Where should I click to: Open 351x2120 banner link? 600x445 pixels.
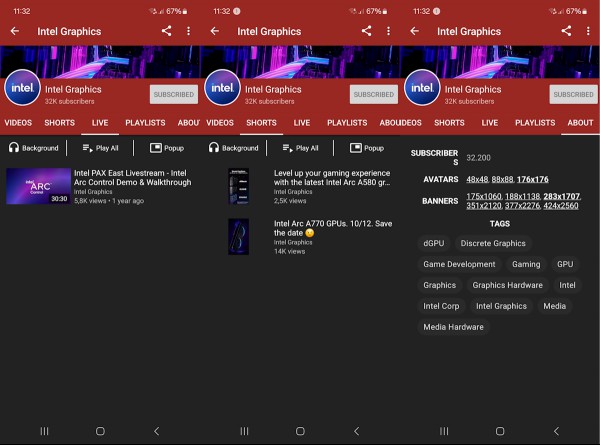484,205
